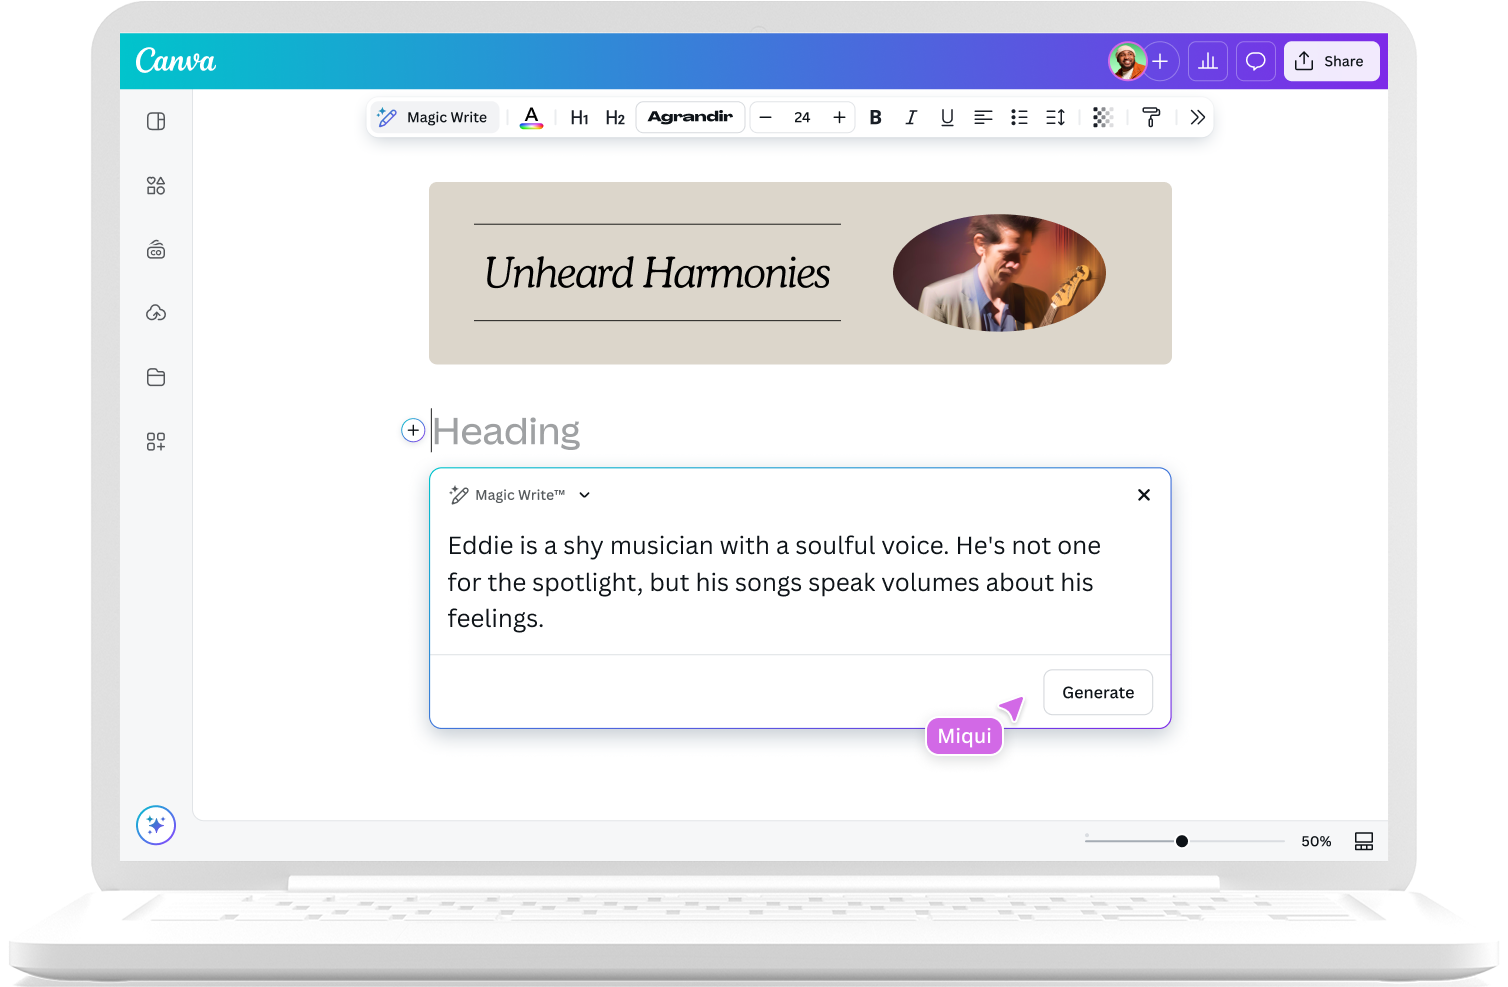
Task: Open the text color picker
Action: (x=532, y=118)
